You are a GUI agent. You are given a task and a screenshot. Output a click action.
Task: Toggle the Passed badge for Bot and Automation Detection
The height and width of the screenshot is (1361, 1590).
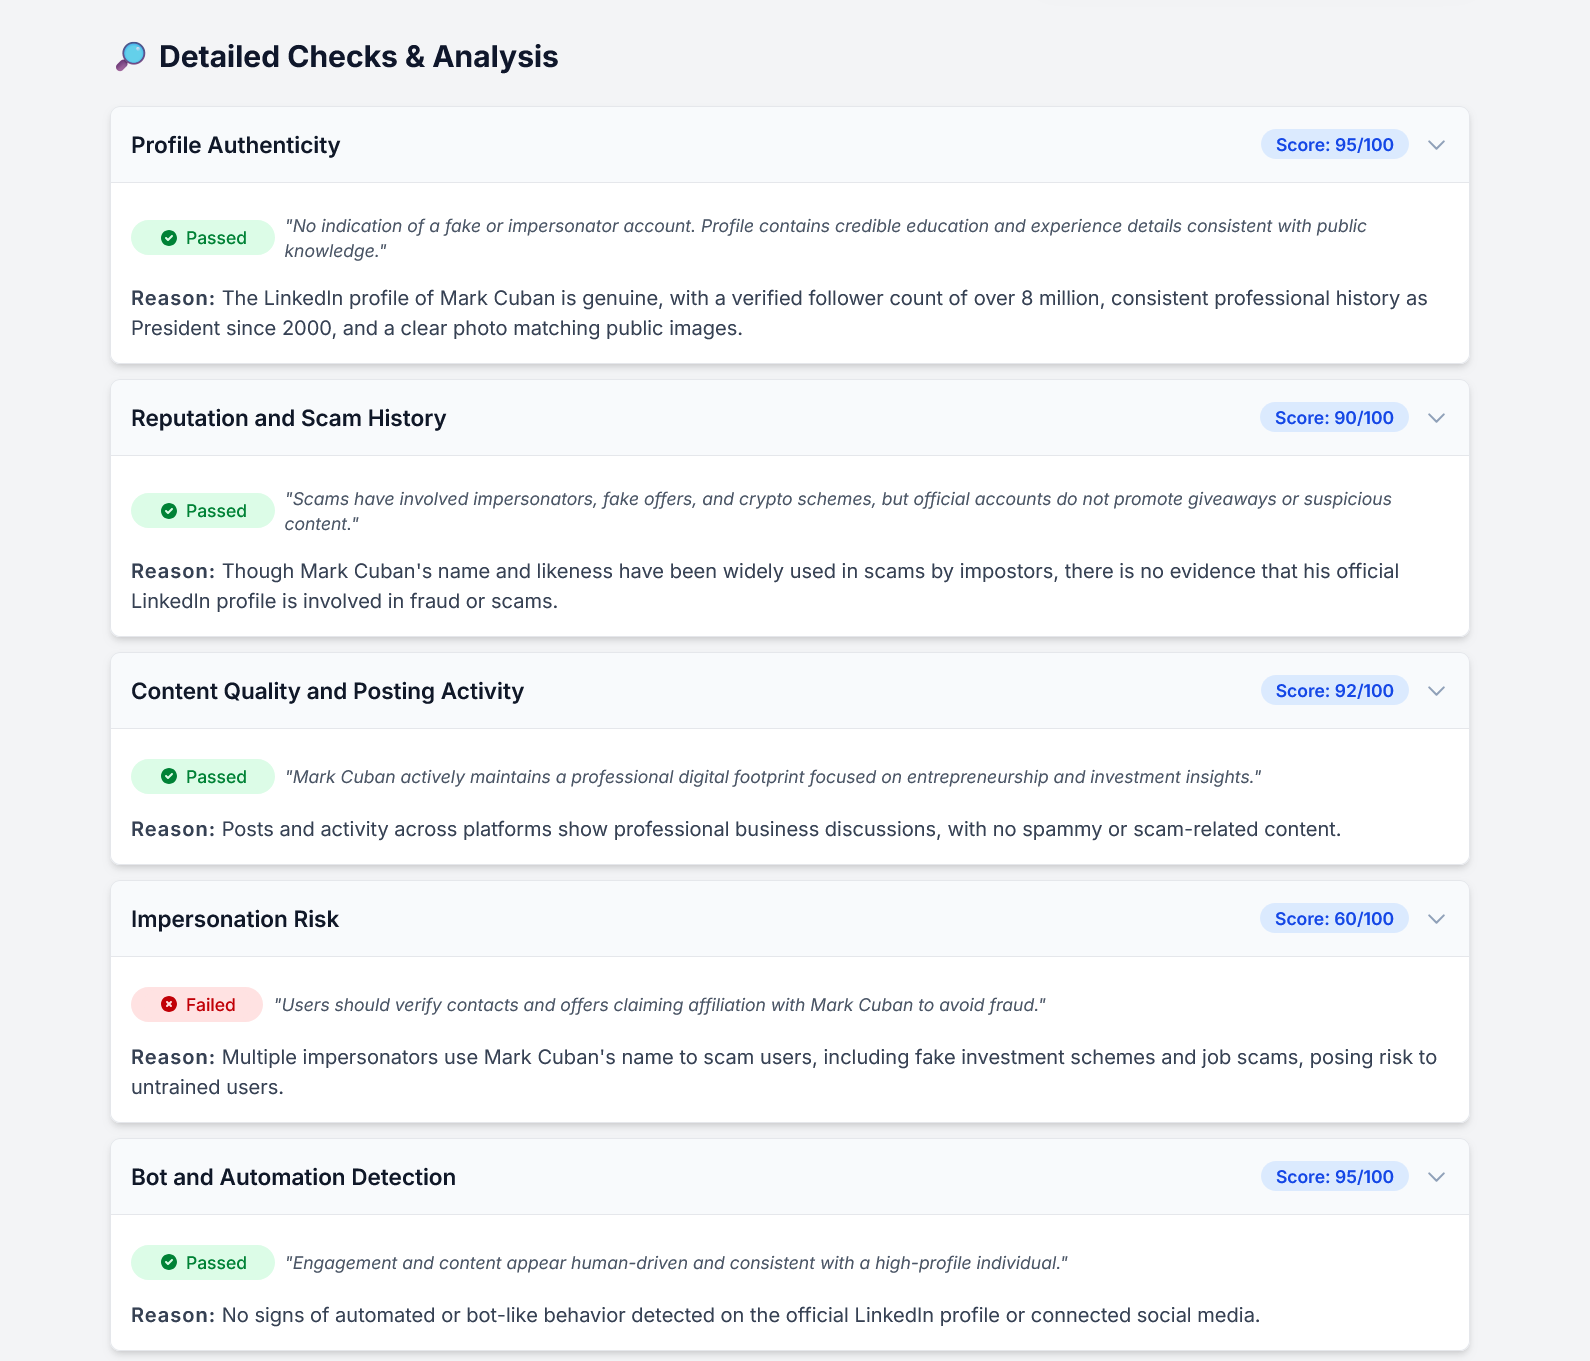pos(202,1262)
